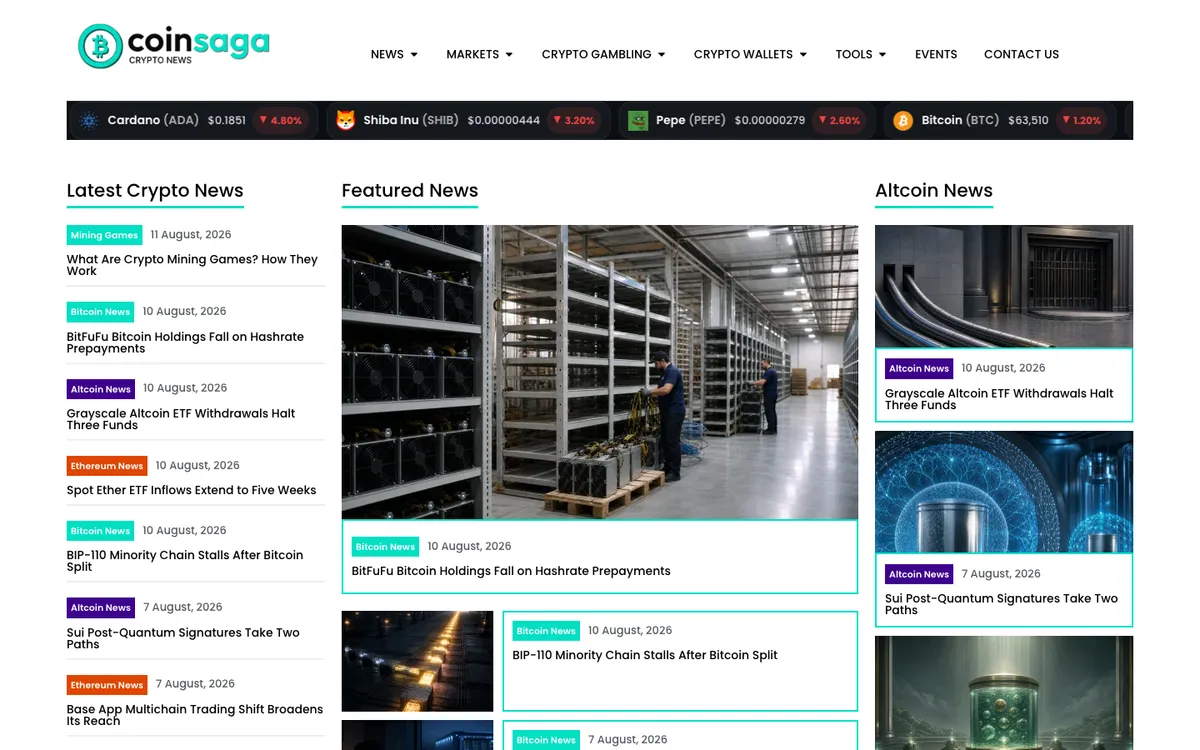Select the Cardano coin icon in ticker
Image resolution: width=1200 pixels, height=750 pixels.
(89, 120)
